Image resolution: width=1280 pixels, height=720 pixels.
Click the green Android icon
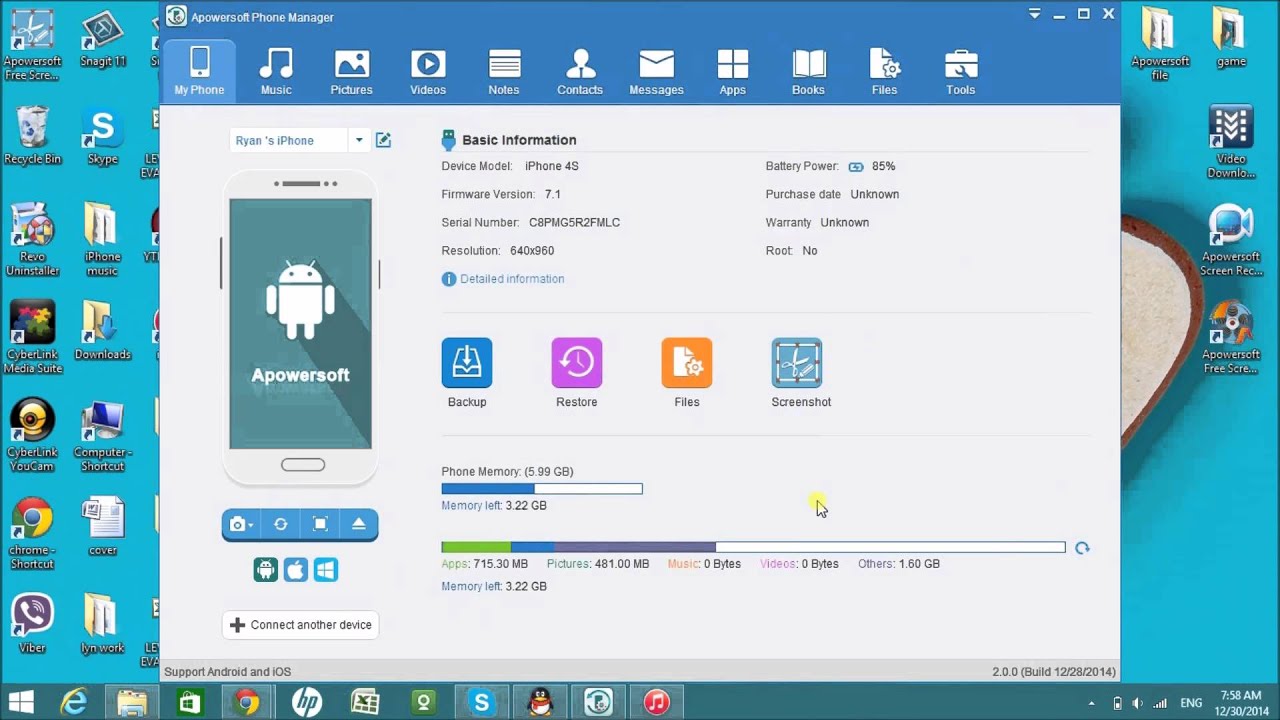pyautogui.click(x=265, y=570)
